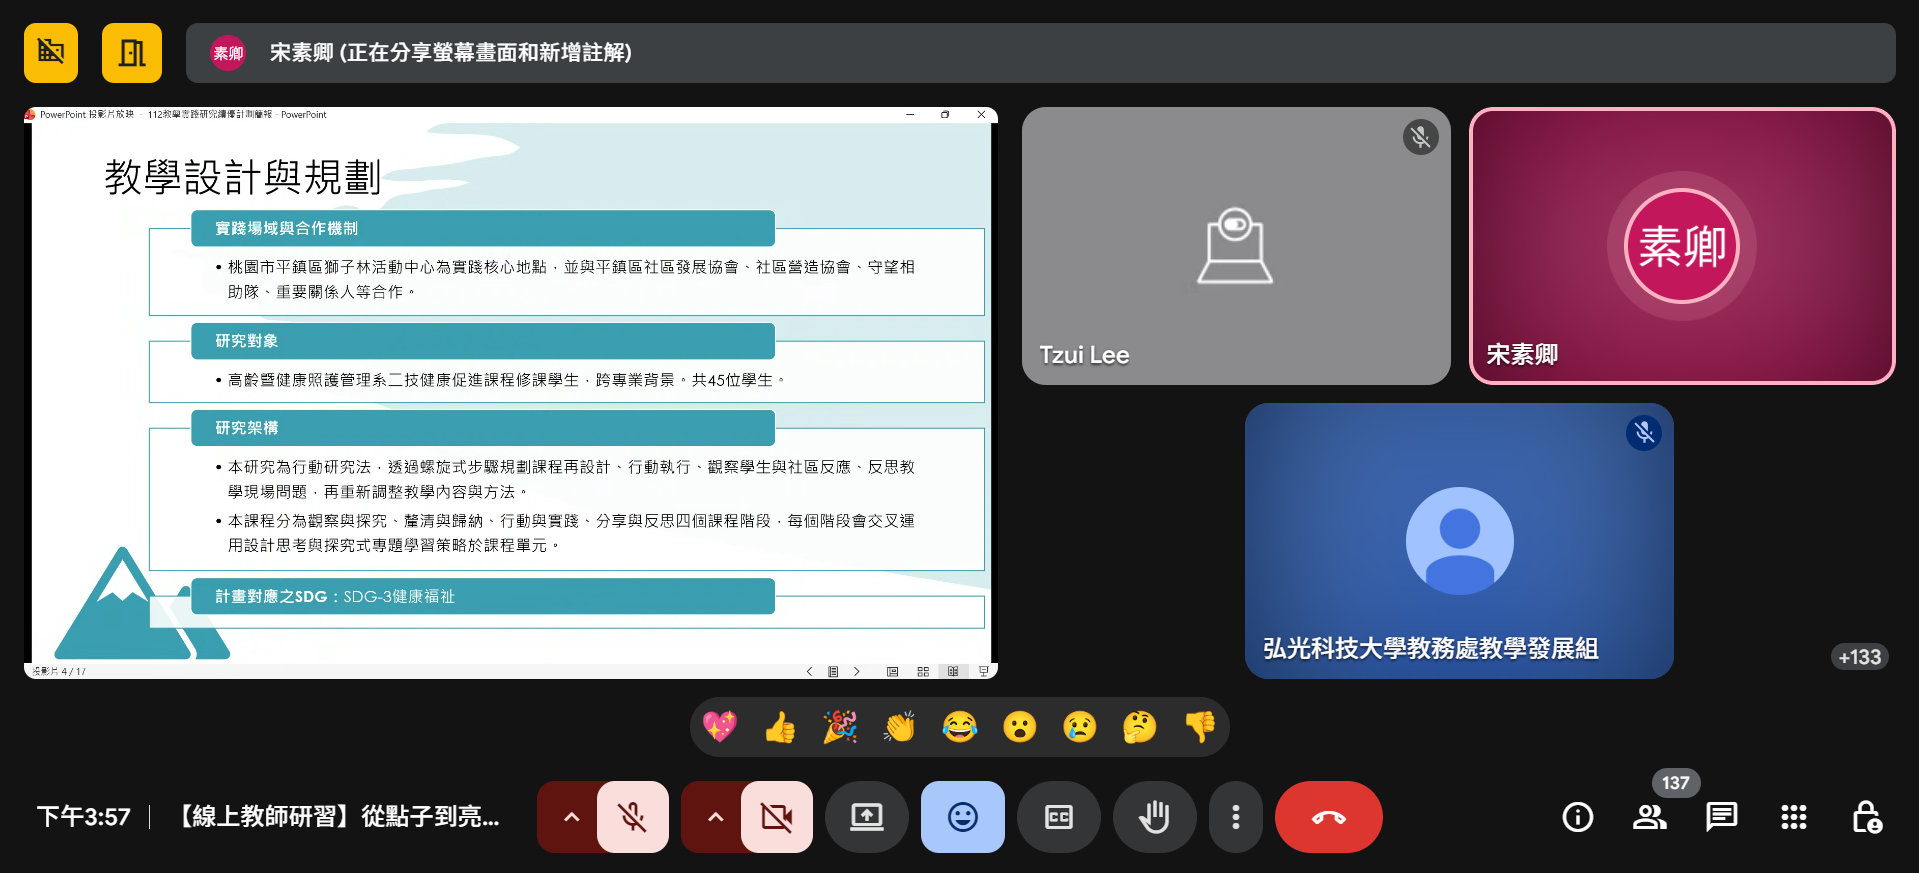Send the clapping hands reaction
The height and width of the screenshot is (873, 1919).
coord(900,727)
